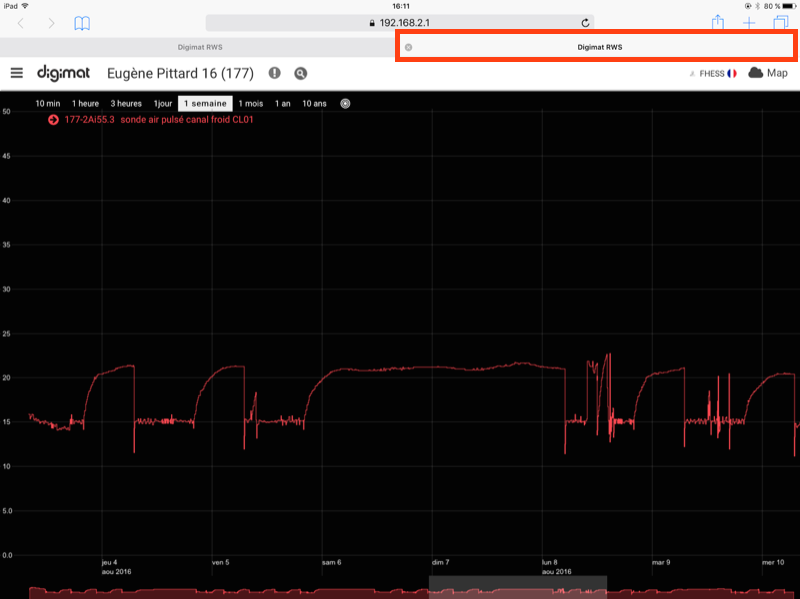Click the mar 9 date label
Viewport: 800px width, 599px height.
point(661,562)
